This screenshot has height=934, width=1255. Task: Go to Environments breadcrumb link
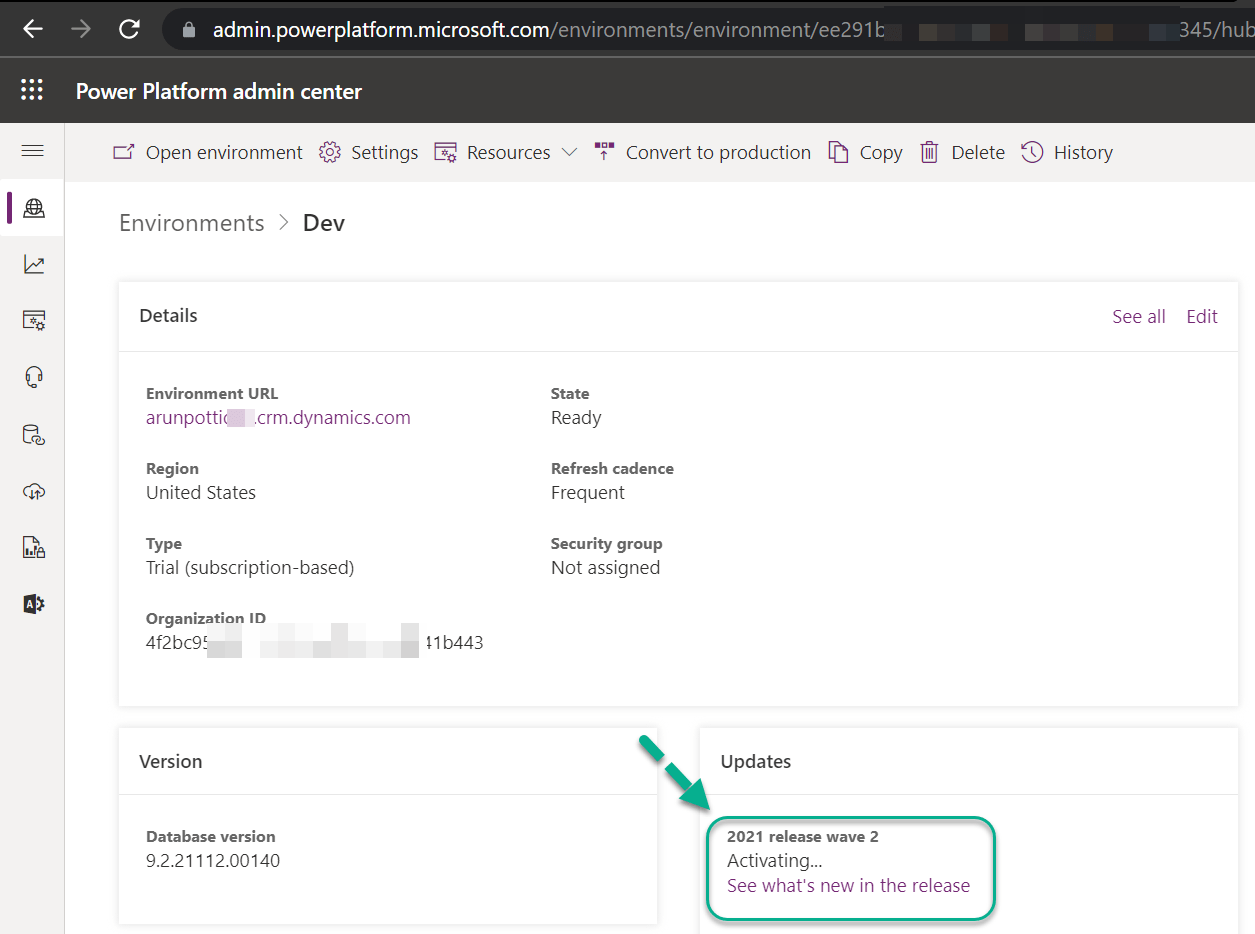(x=192, y=223)
